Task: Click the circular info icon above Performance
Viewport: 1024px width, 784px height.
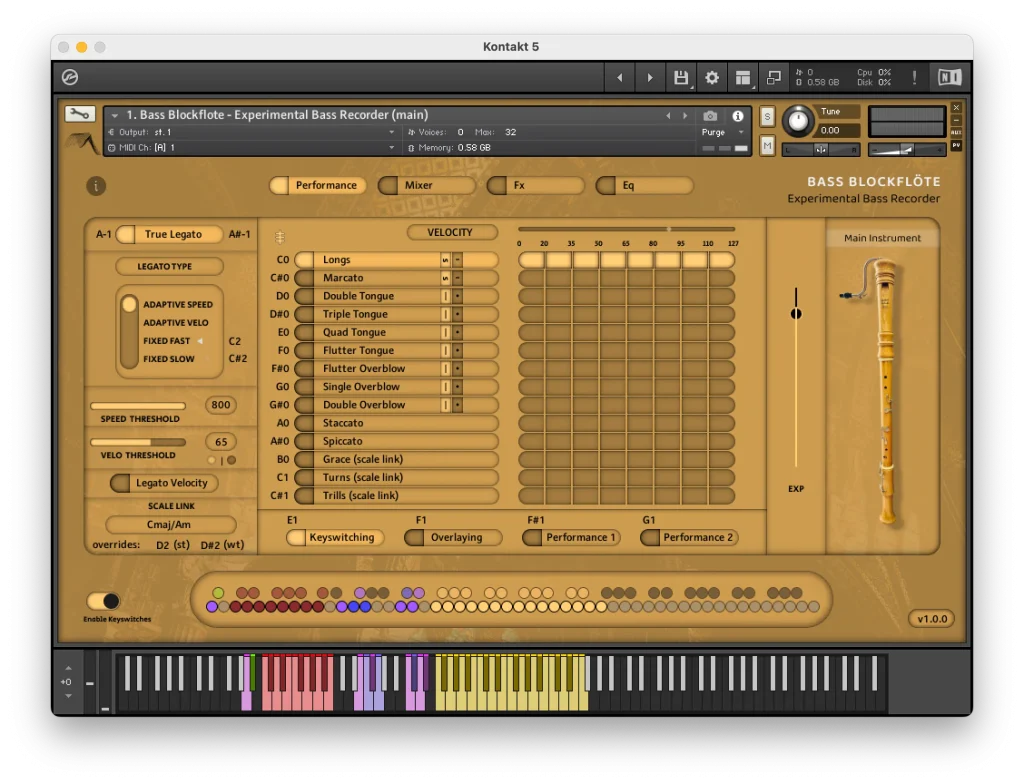Action: click(x=96, y=186)
